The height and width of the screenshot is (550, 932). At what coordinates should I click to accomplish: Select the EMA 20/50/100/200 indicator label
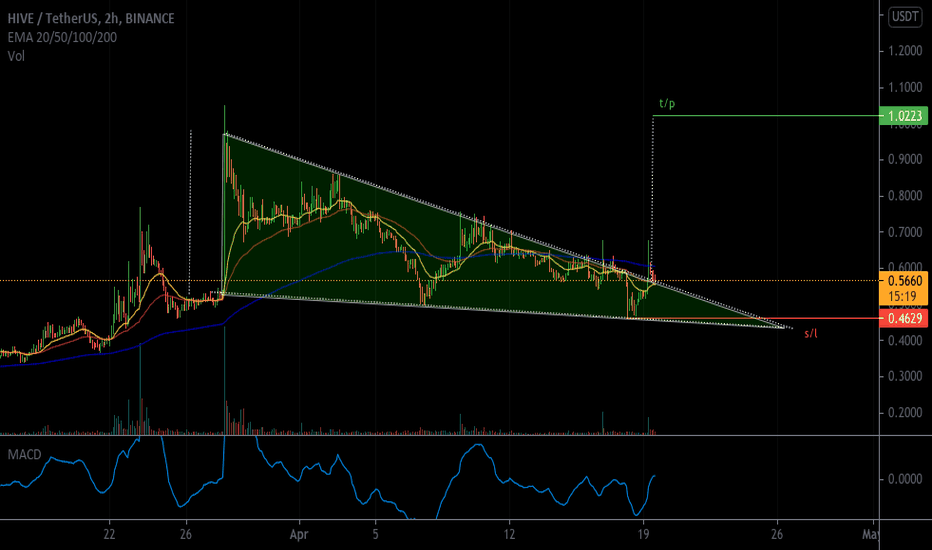62,37
